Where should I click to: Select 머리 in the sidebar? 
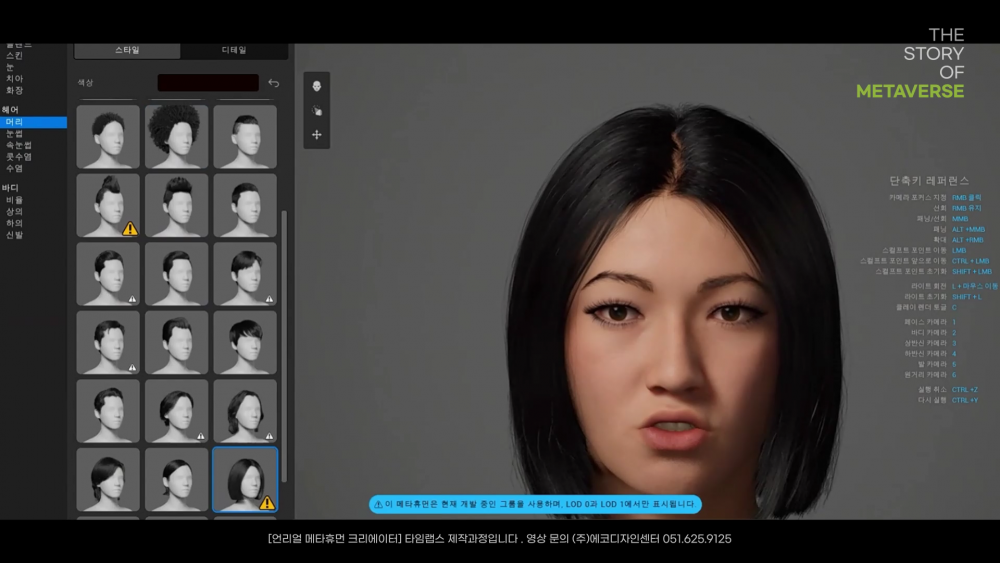coord(33,122)
